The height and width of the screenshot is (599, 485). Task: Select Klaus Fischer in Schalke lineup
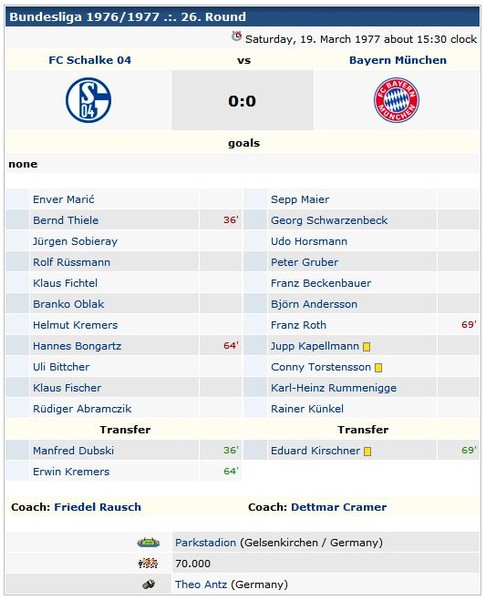click(67, 388)
